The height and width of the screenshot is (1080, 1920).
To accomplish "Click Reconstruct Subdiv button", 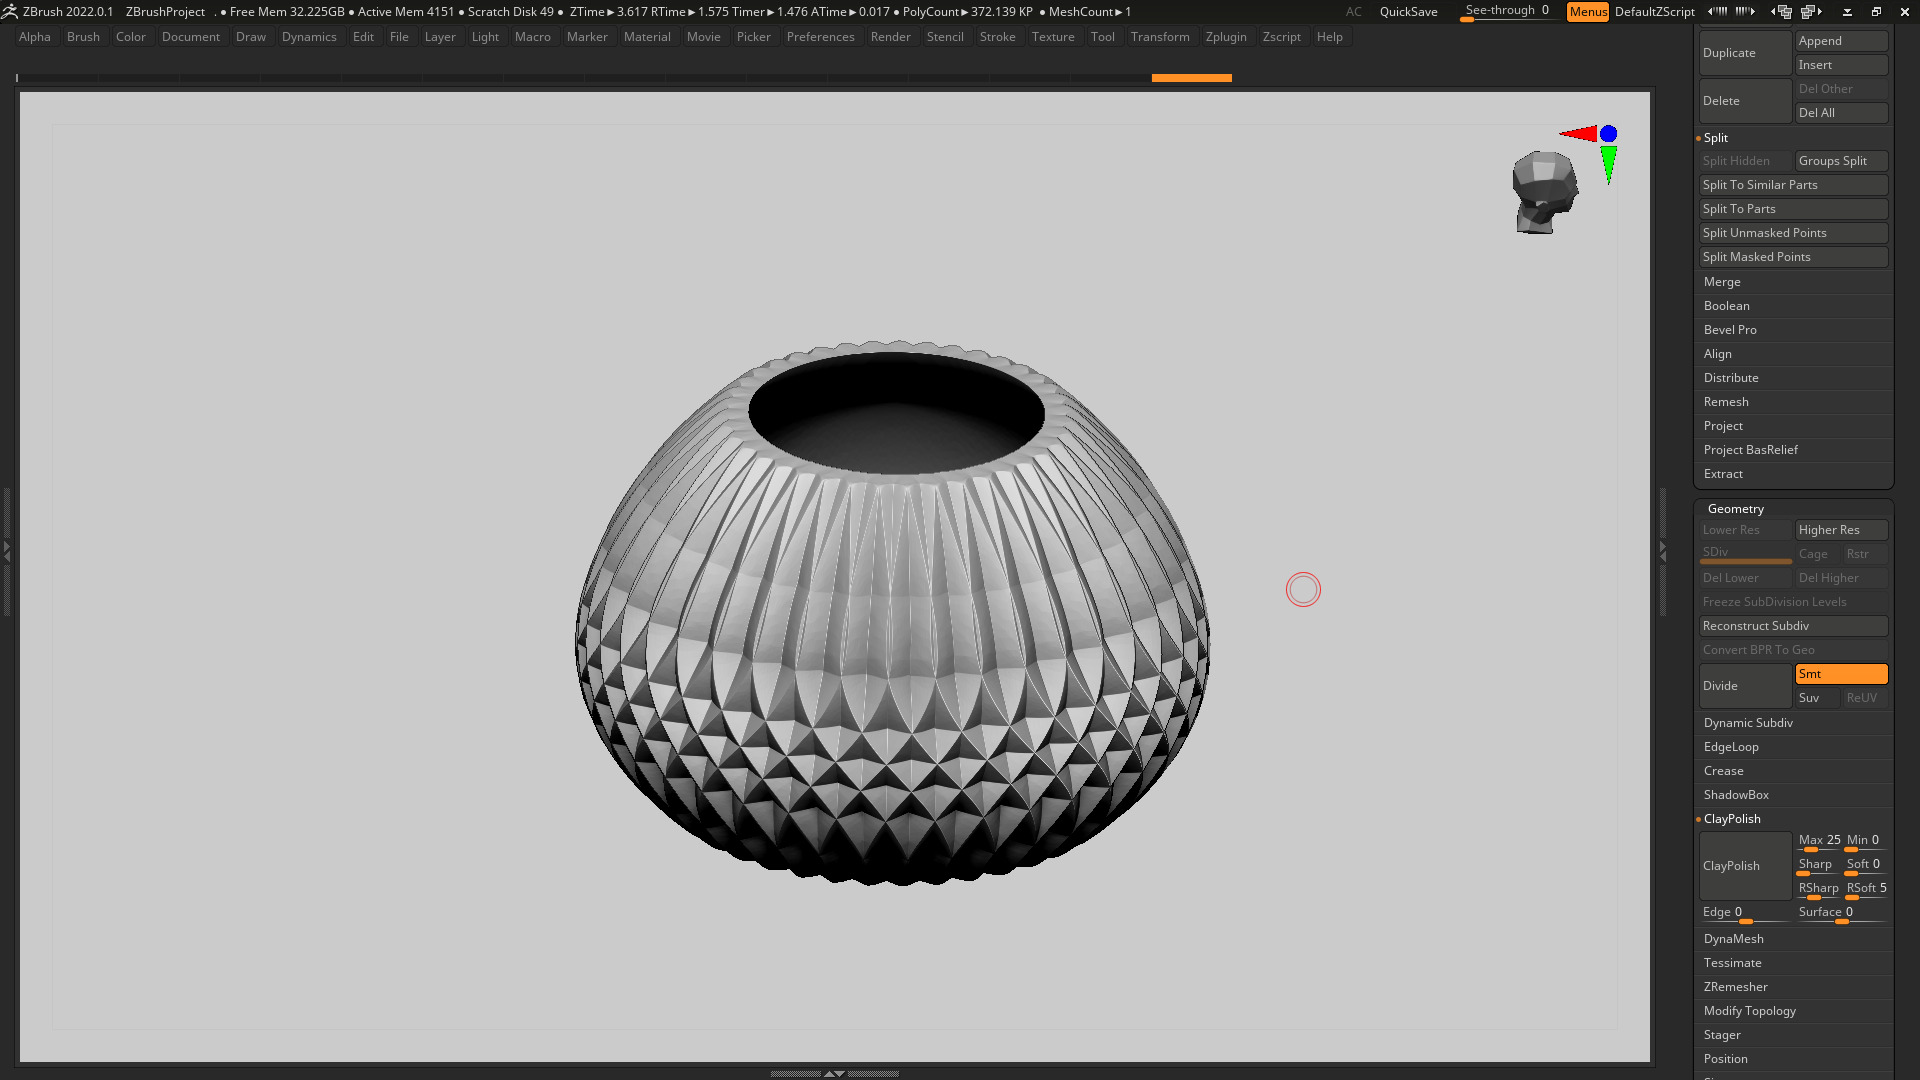I will pyautogui.click(x=1793, y=626).
